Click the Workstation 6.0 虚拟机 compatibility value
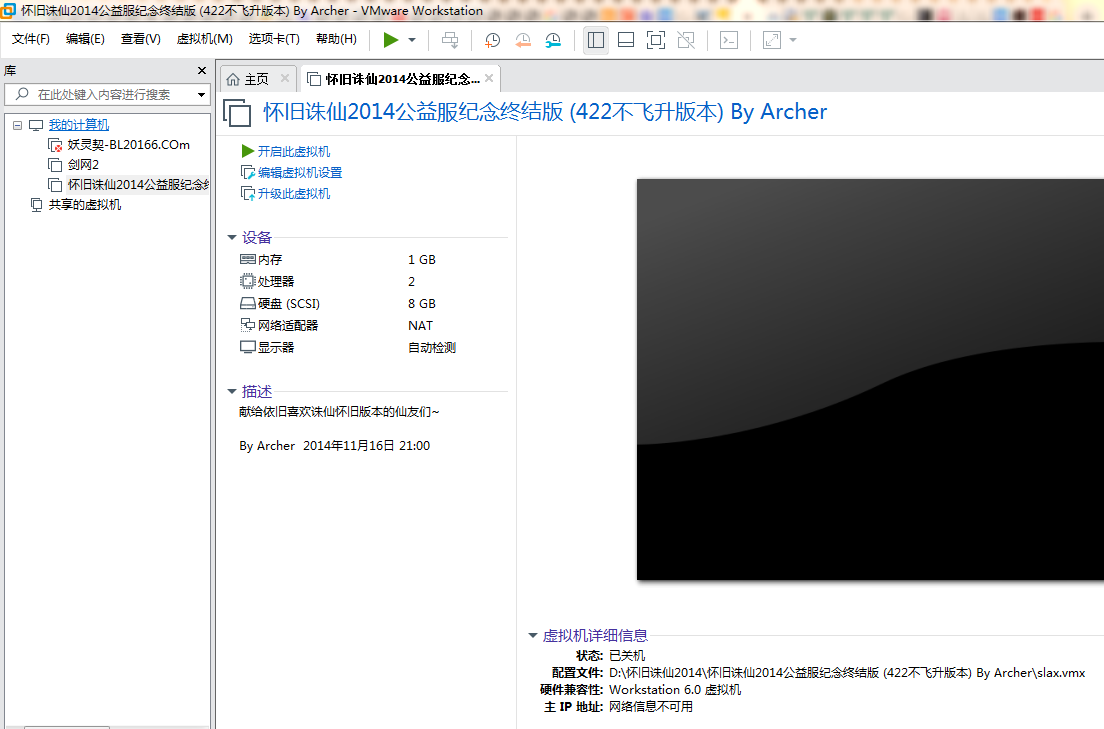 675,690
